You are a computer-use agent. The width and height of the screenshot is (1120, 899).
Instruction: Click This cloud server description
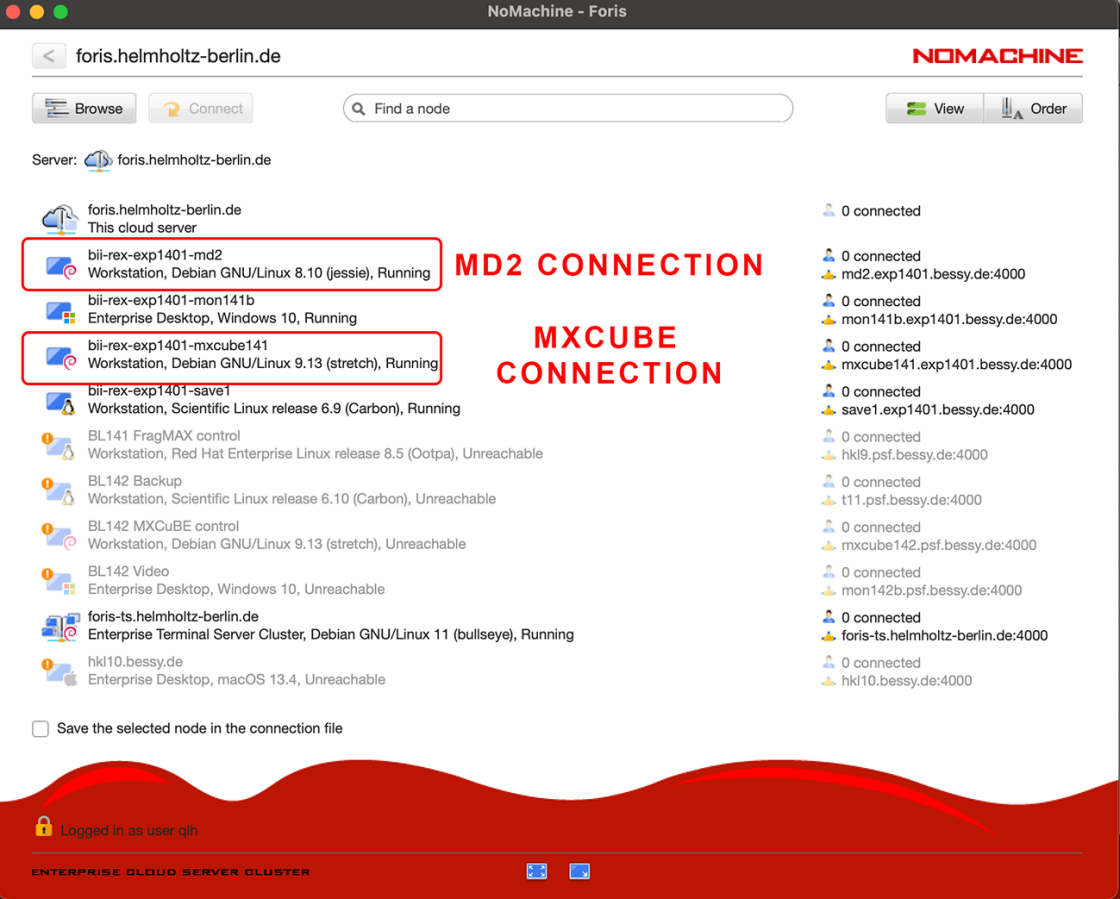[x=142, y=228]
